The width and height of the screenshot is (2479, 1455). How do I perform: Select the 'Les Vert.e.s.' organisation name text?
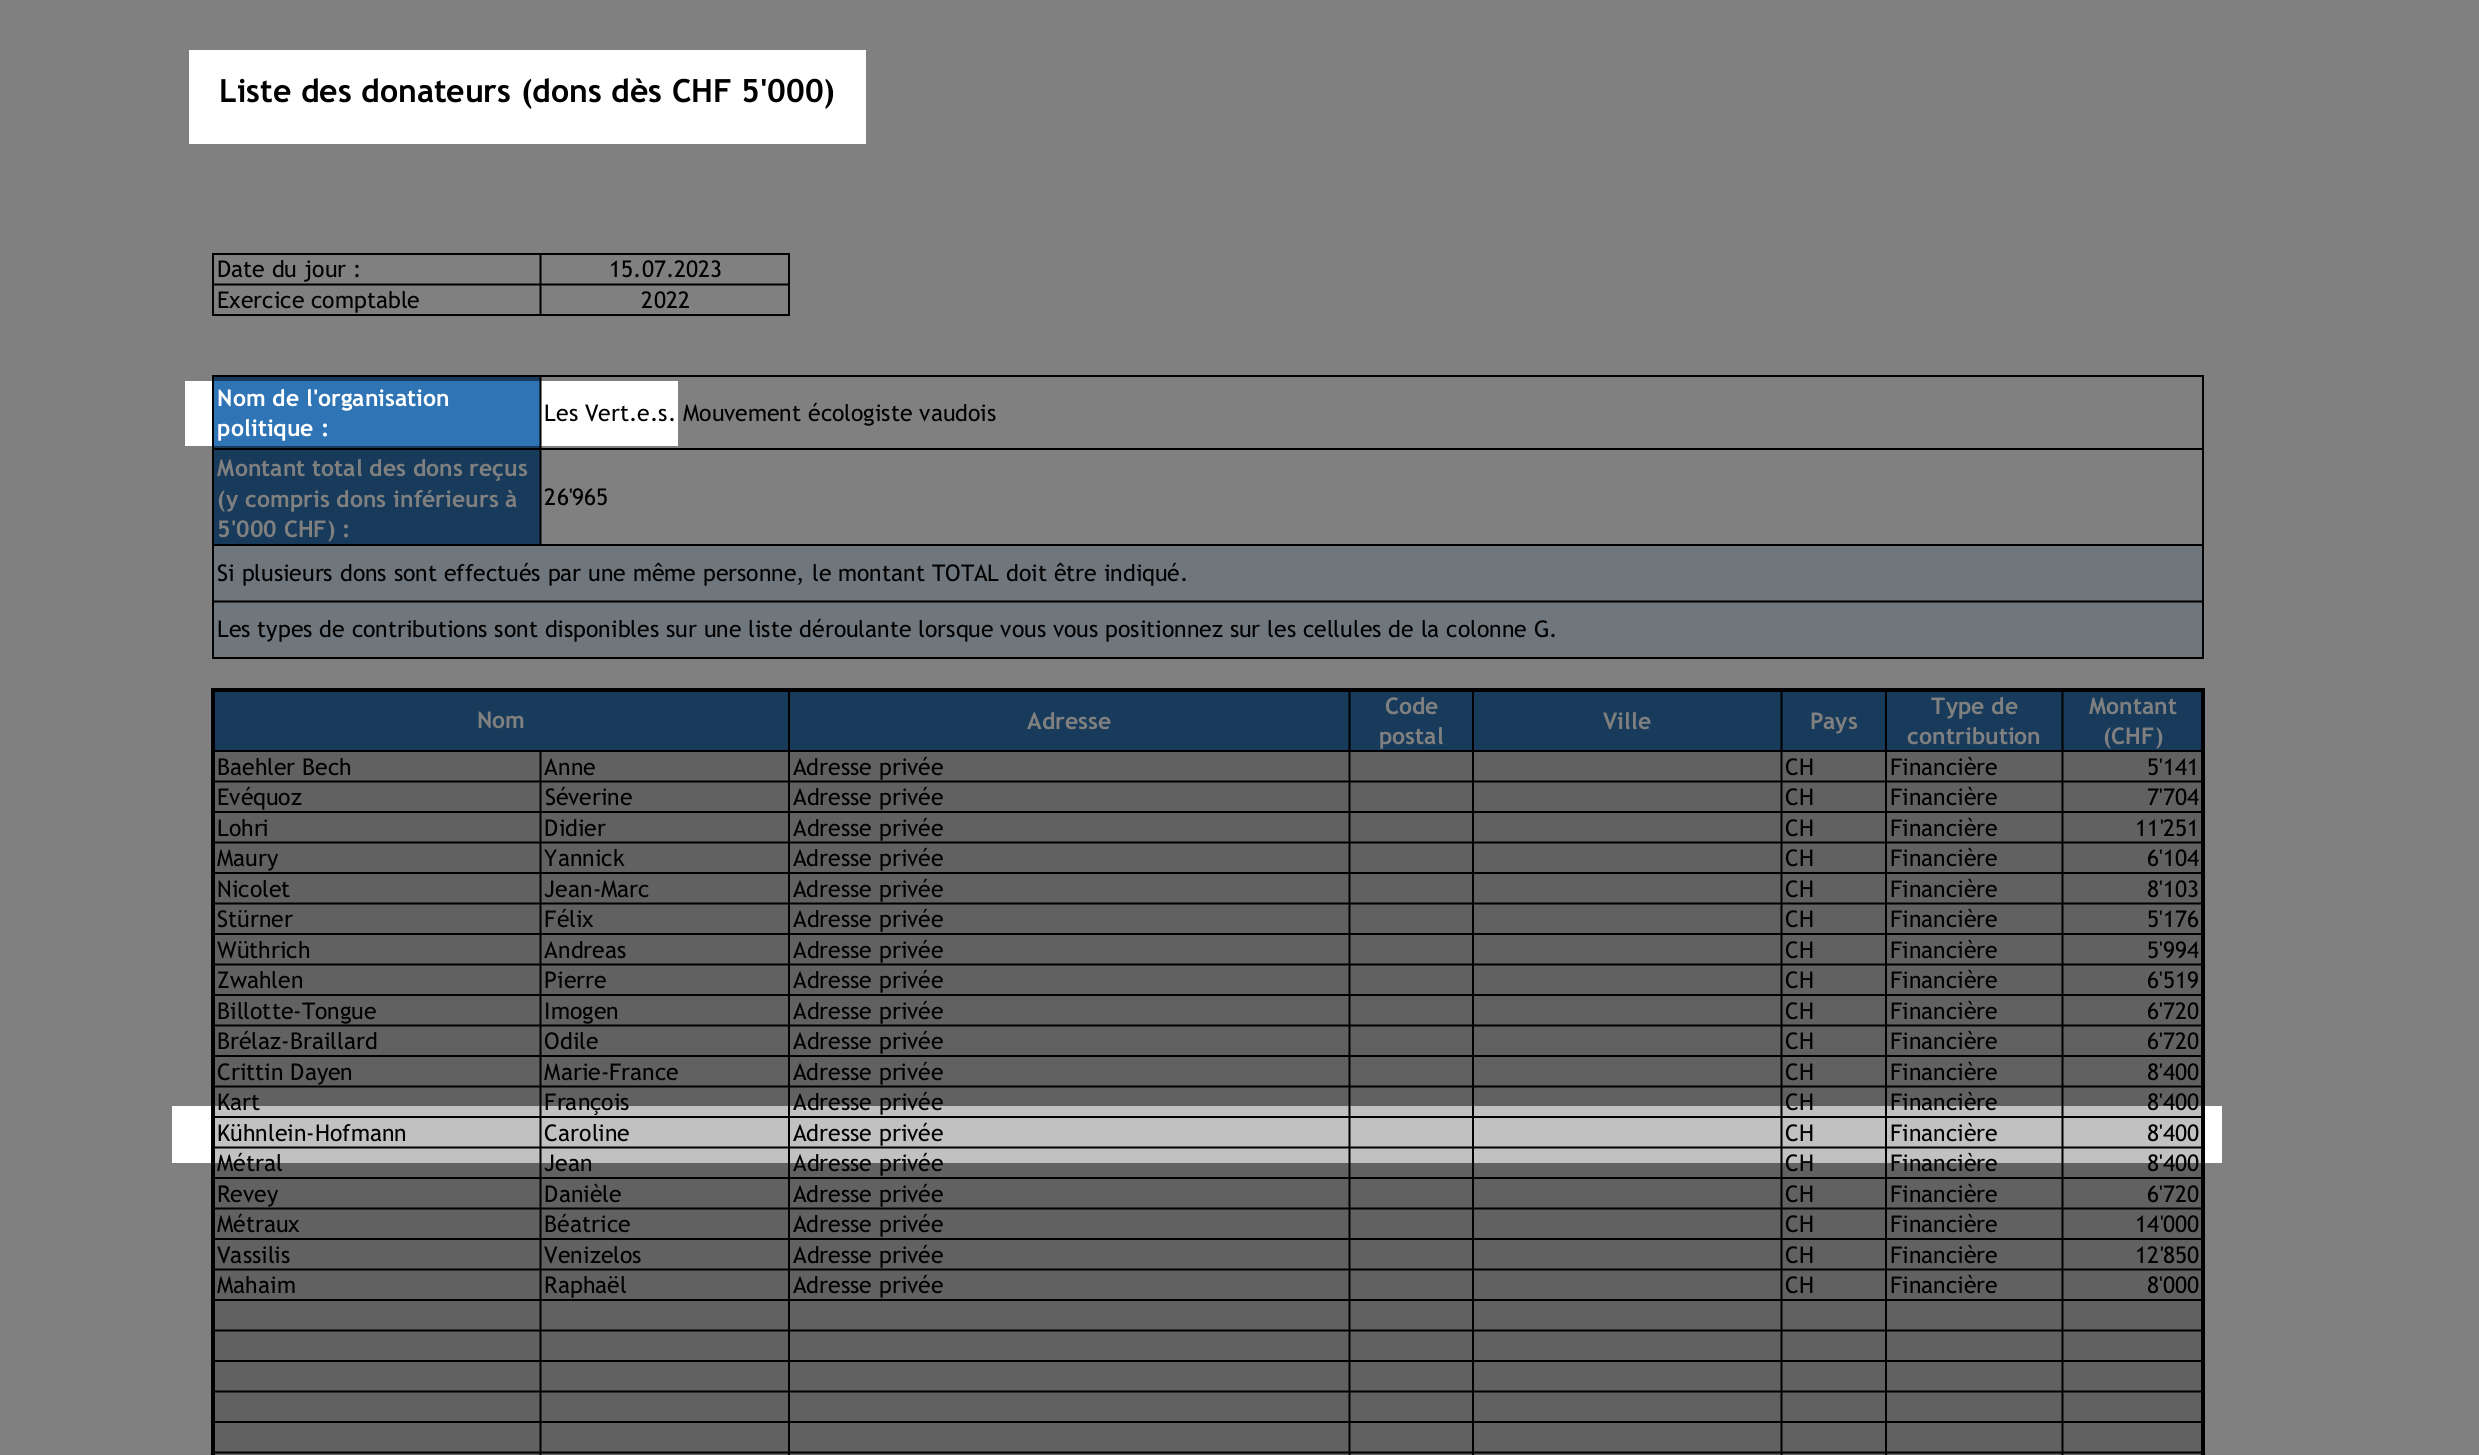click(609, 413)
